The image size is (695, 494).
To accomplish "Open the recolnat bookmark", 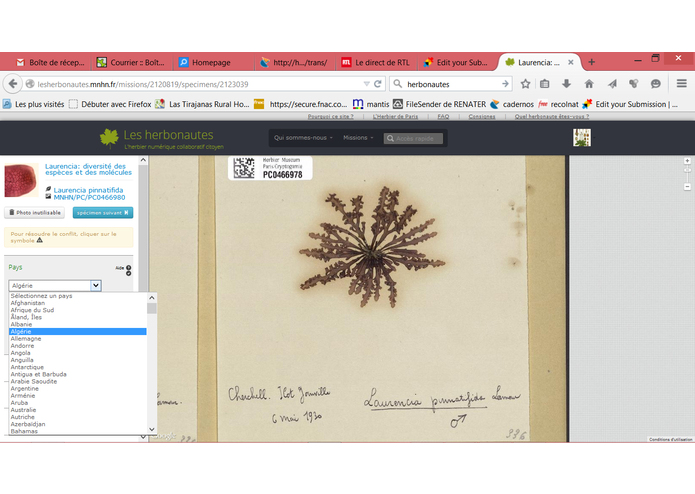I will (558, 104).
